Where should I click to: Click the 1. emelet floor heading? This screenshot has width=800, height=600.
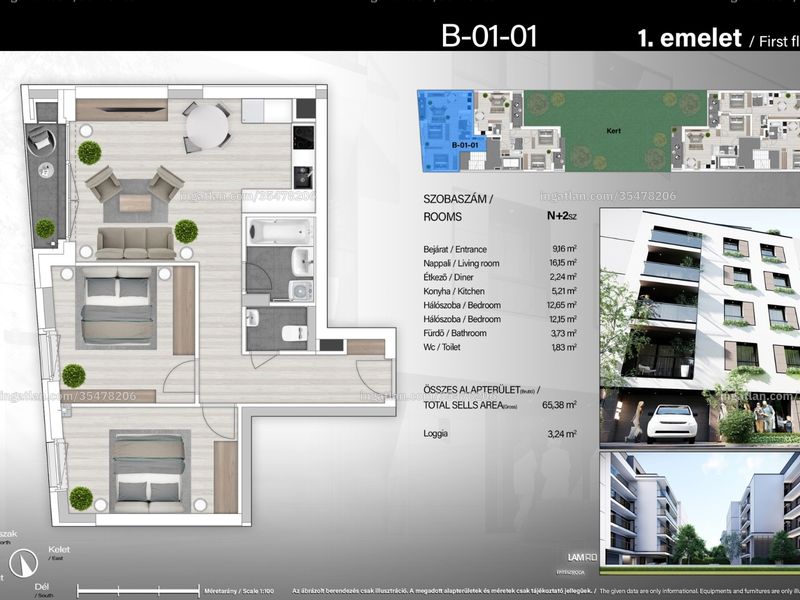pyautogui.click(x=689, y=38)
